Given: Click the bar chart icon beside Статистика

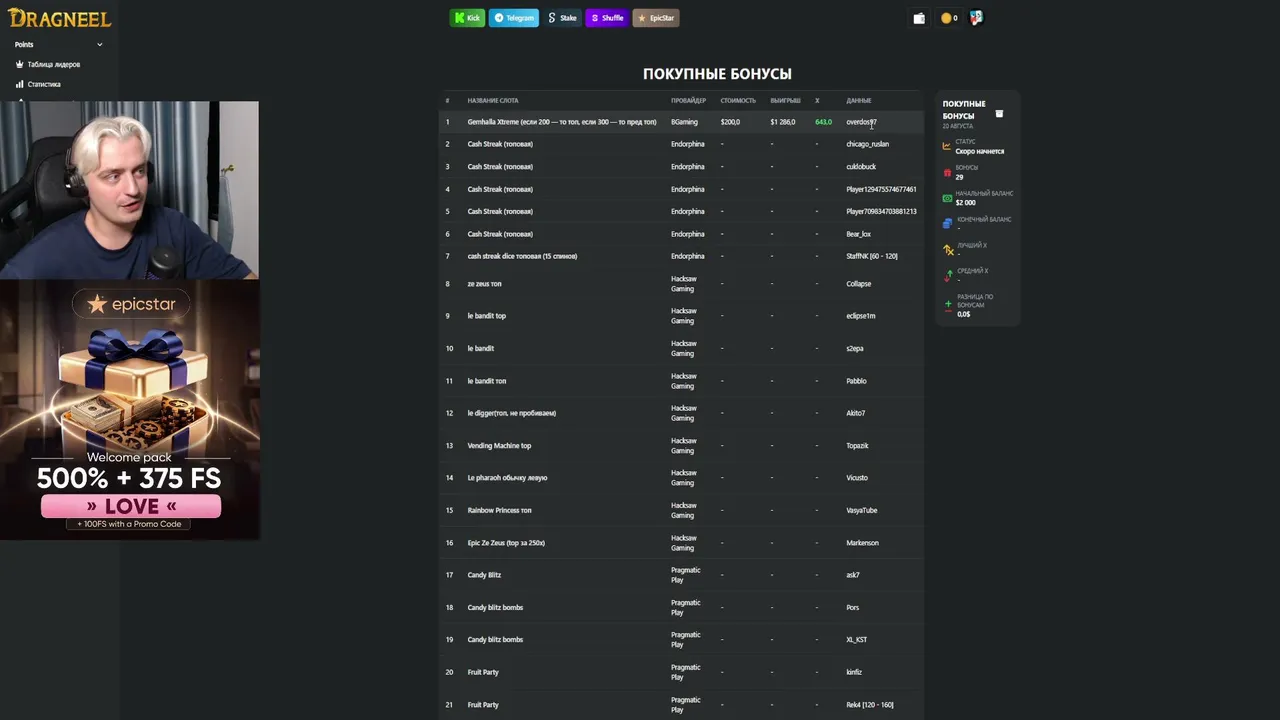Looking at the screenshot, I should pyautogui.click(x=20, y=84).
